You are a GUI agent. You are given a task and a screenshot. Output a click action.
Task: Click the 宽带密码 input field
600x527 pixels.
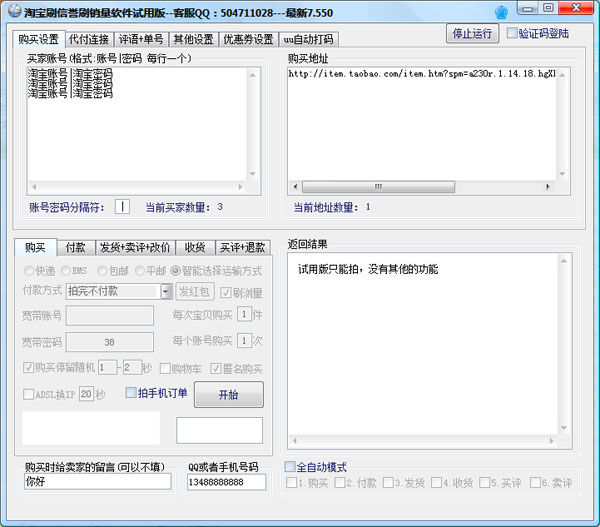pos(110,342)
